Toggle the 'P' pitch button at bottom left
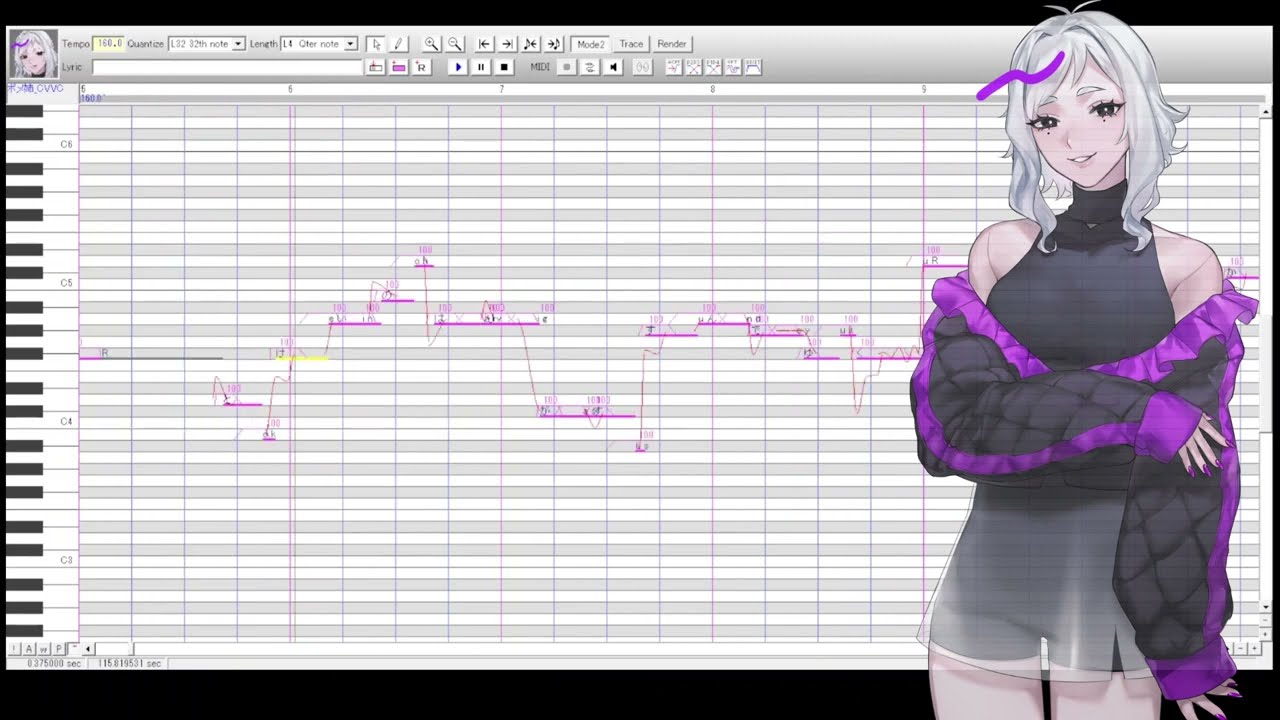The width and height of the screenshot is (1280, 720). pyautogui.click(x=59, y=649)
